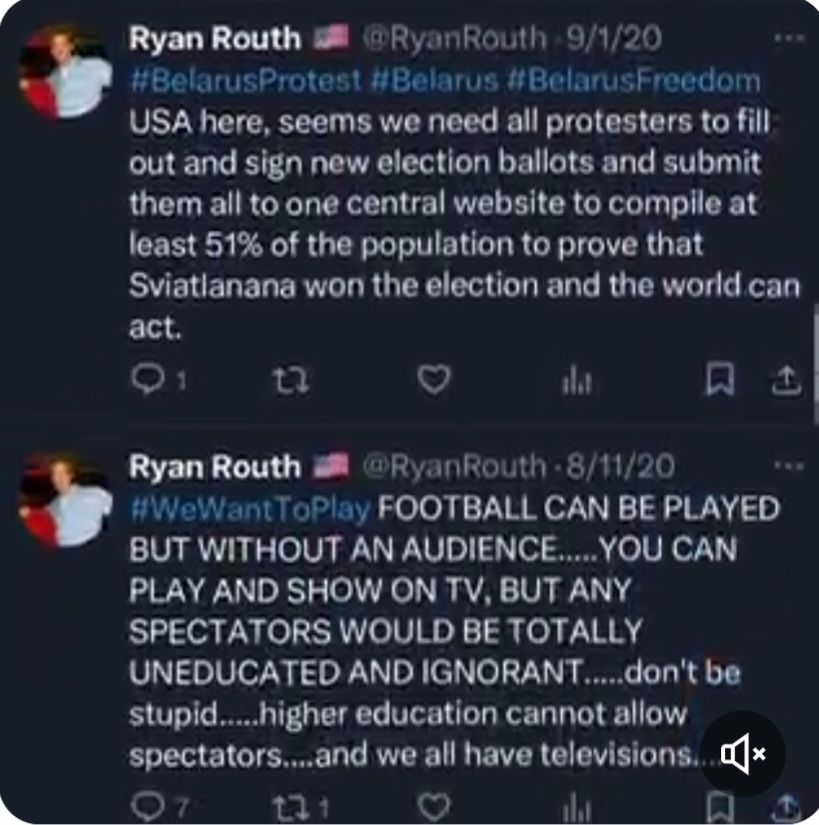The image size is (819, 825).
Task: Open the first tweet's profile picture
Action: click(x=63, y=73)
